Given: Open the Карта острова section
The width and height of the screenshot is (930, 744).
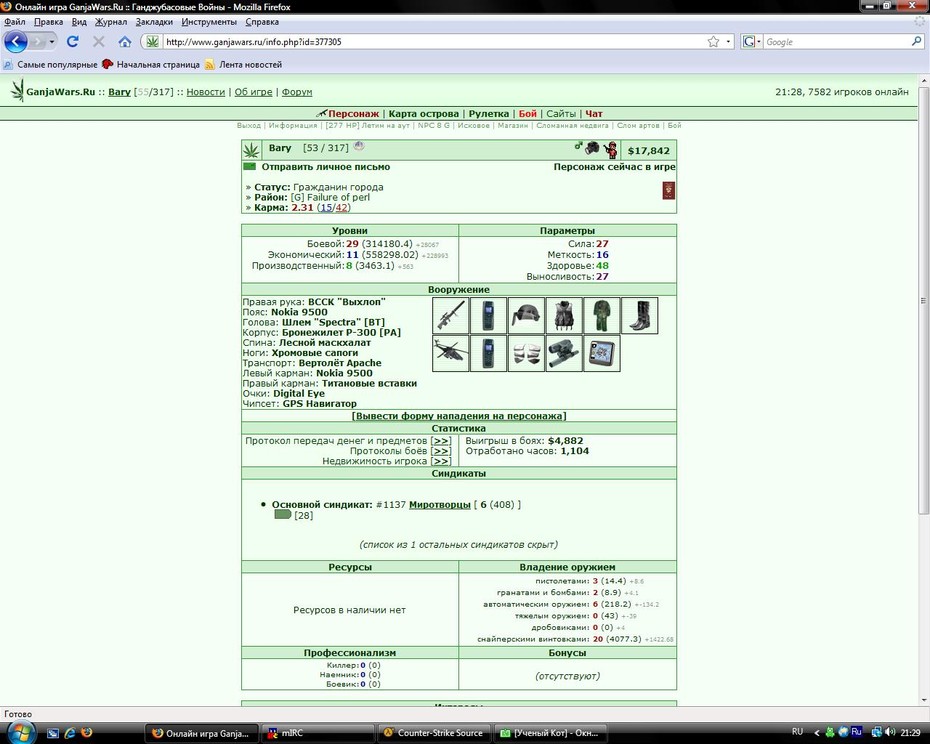Looking at the screenshot, I should [423, 114].
